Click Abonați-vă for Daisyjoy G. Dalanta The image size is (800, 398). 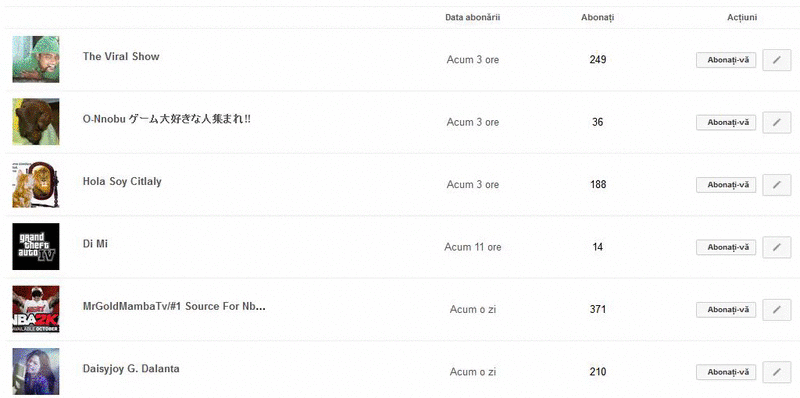point(726,372)
